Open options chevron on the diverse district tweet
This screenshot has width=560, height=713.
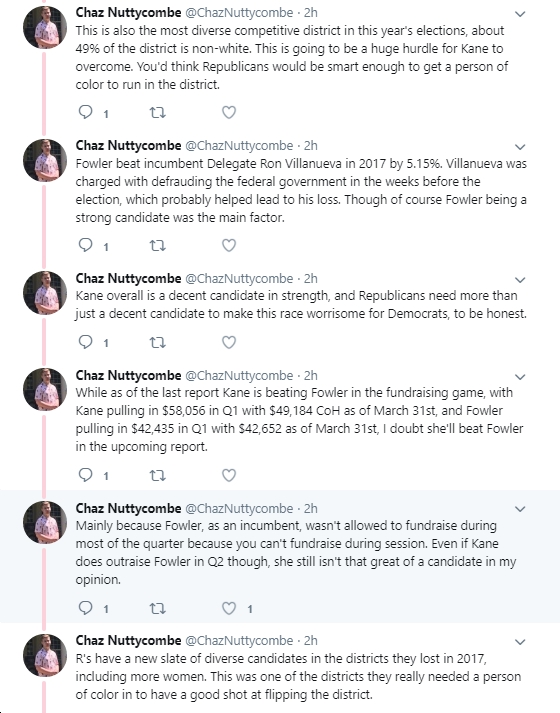(x=520, y=14)
